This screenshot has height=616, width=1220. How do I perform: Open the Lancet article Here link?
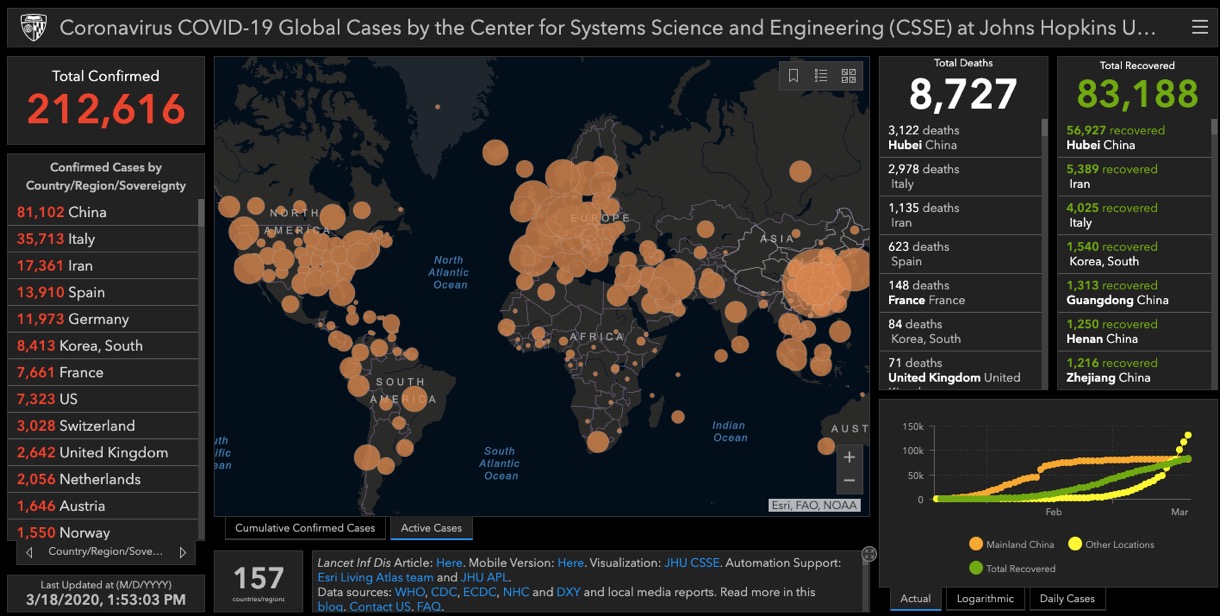tap(449, 563)
